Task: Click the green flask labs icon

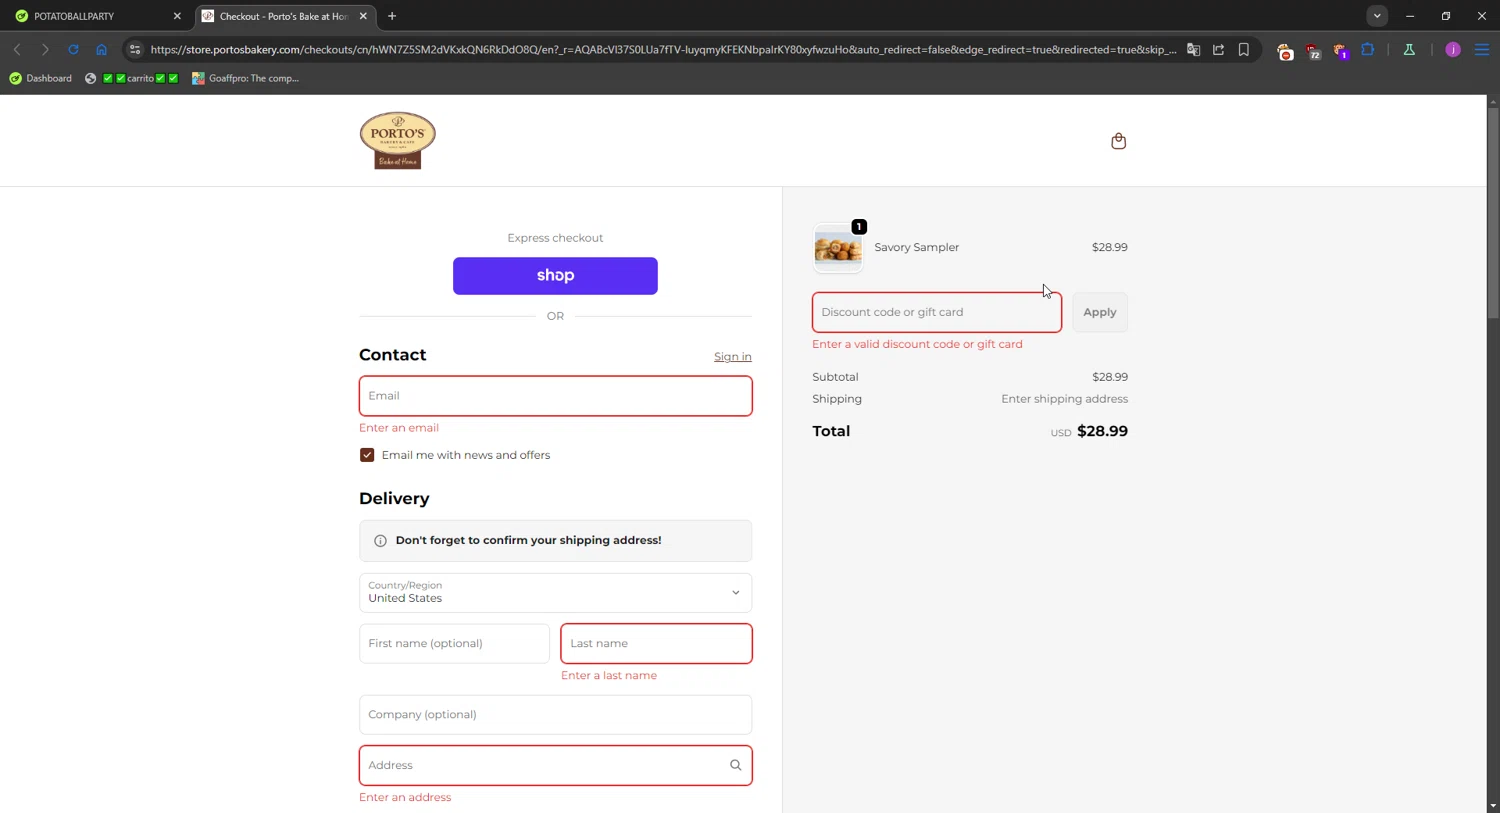Action: coord(1409,49)
